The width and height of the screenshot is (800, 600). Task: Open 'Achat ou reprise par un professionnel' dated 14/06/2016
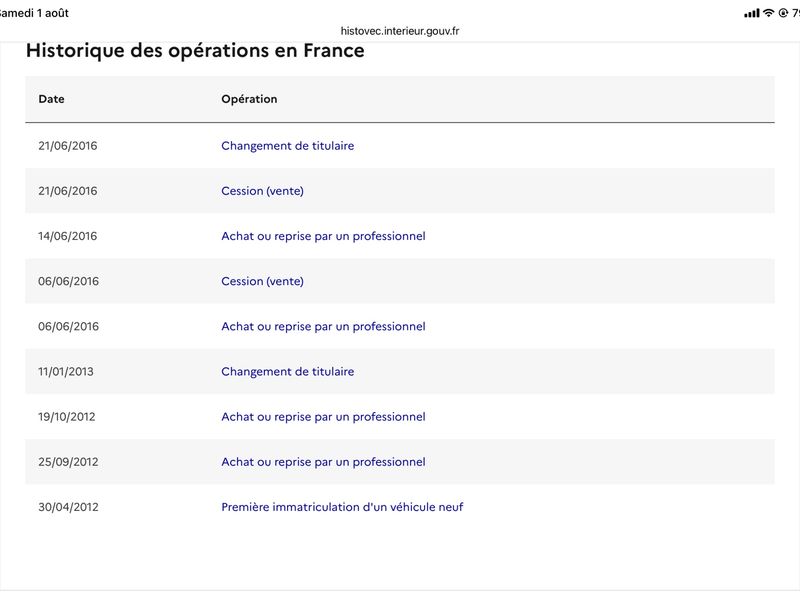point(323,236)
